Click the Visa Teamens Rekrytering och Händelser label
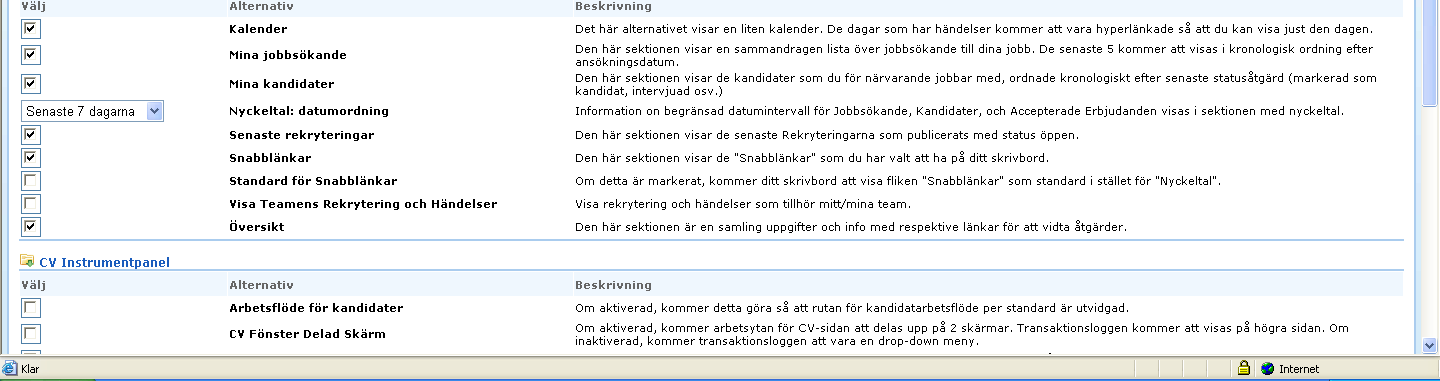The image size is (1440, 381). [x=363, y=204]
